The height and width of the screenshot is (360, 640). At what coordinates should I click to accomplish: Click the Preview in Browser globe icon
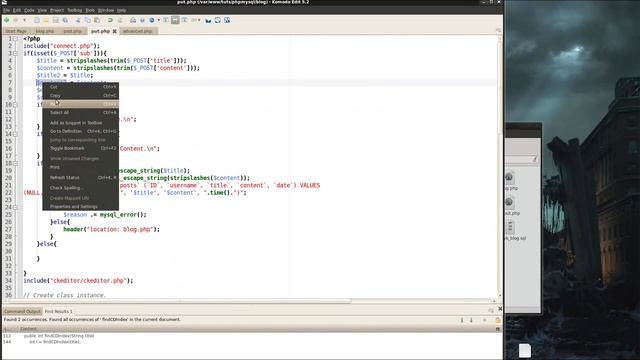pos(152,20)
